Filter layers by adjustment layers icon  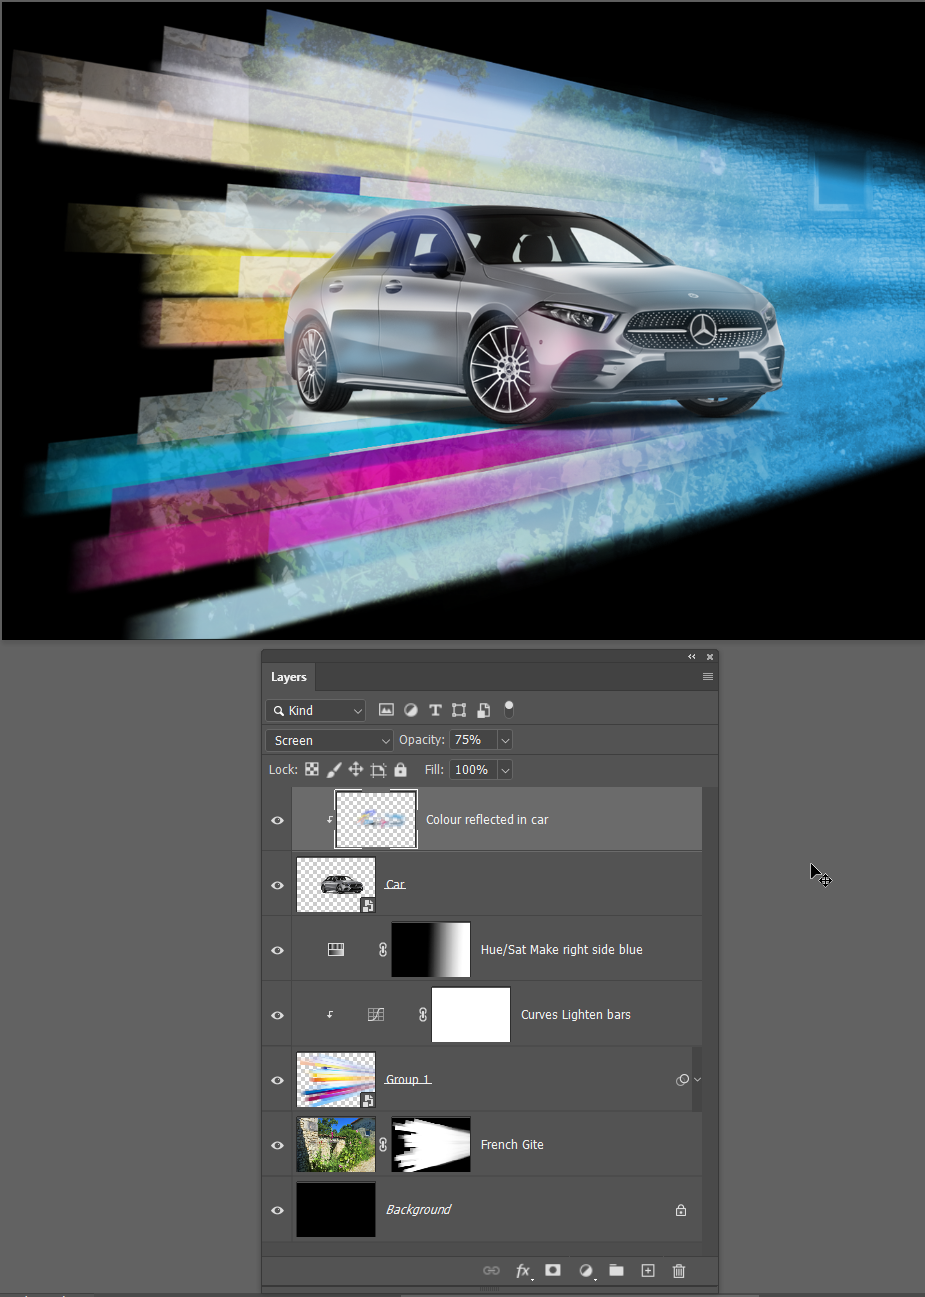[411, 709]
